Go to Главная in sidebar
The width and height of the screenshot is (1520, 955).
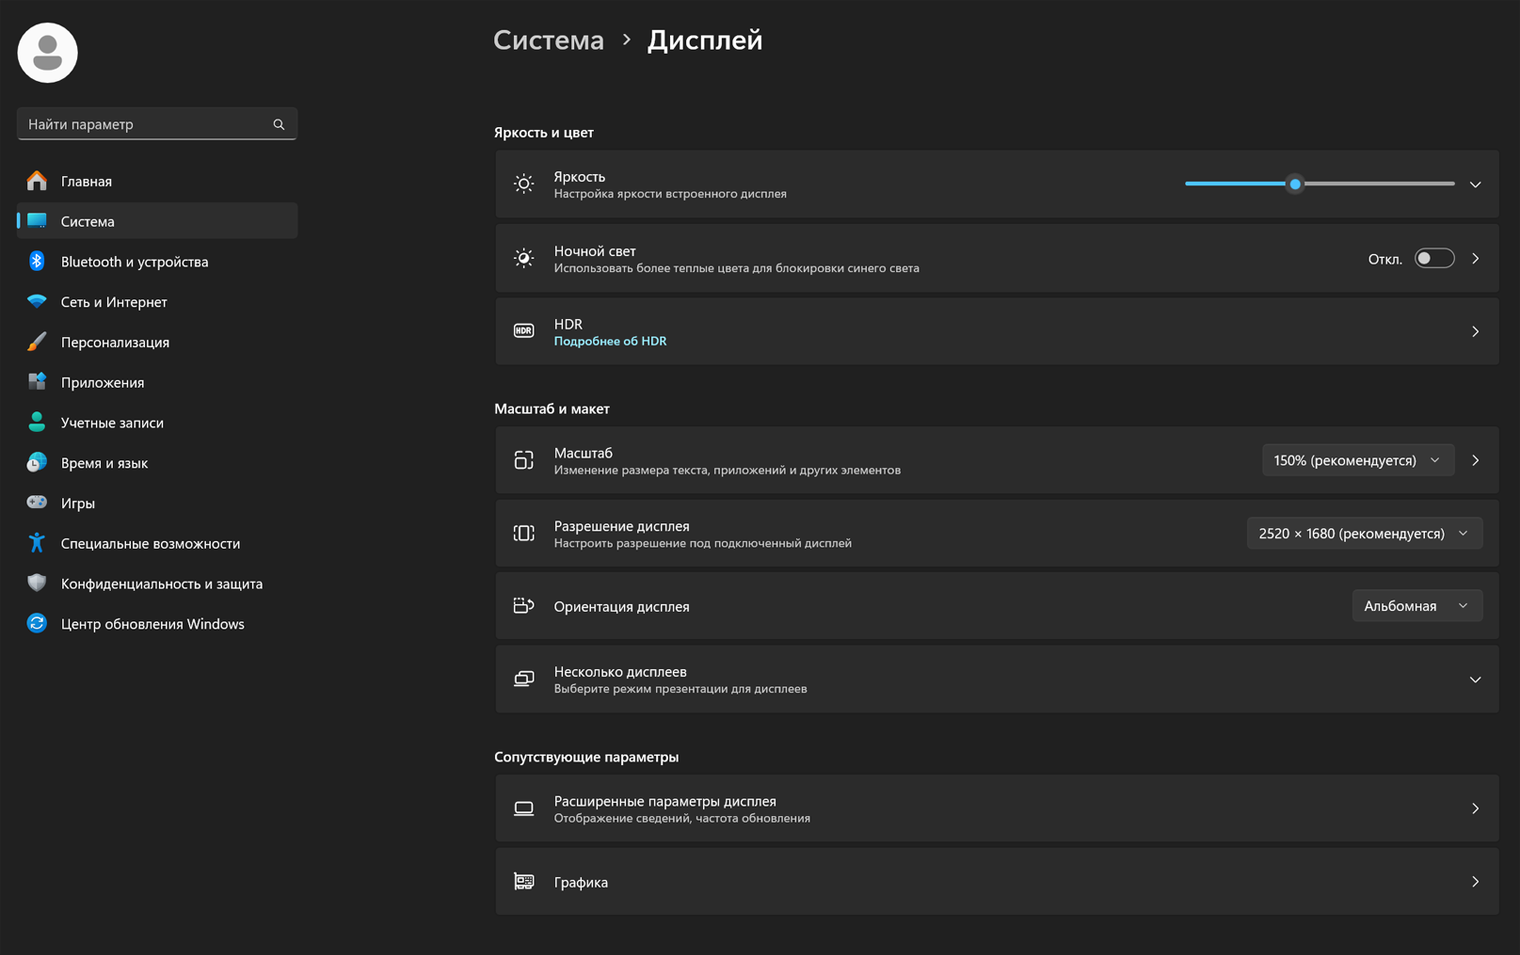157,181
